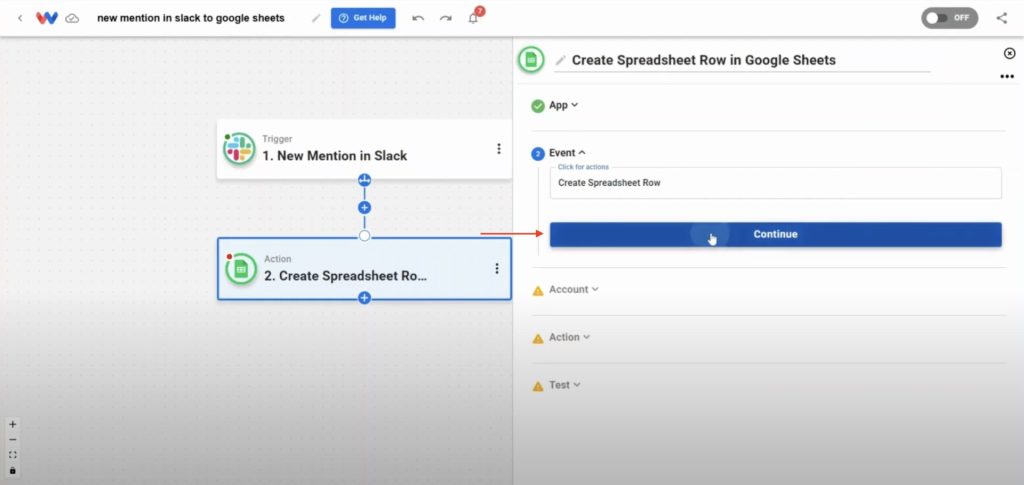Click the step title Create Spreadsheet Row in Google Sheets
Viewport: 1024px width, 485px height.
(x=703, y=61)
